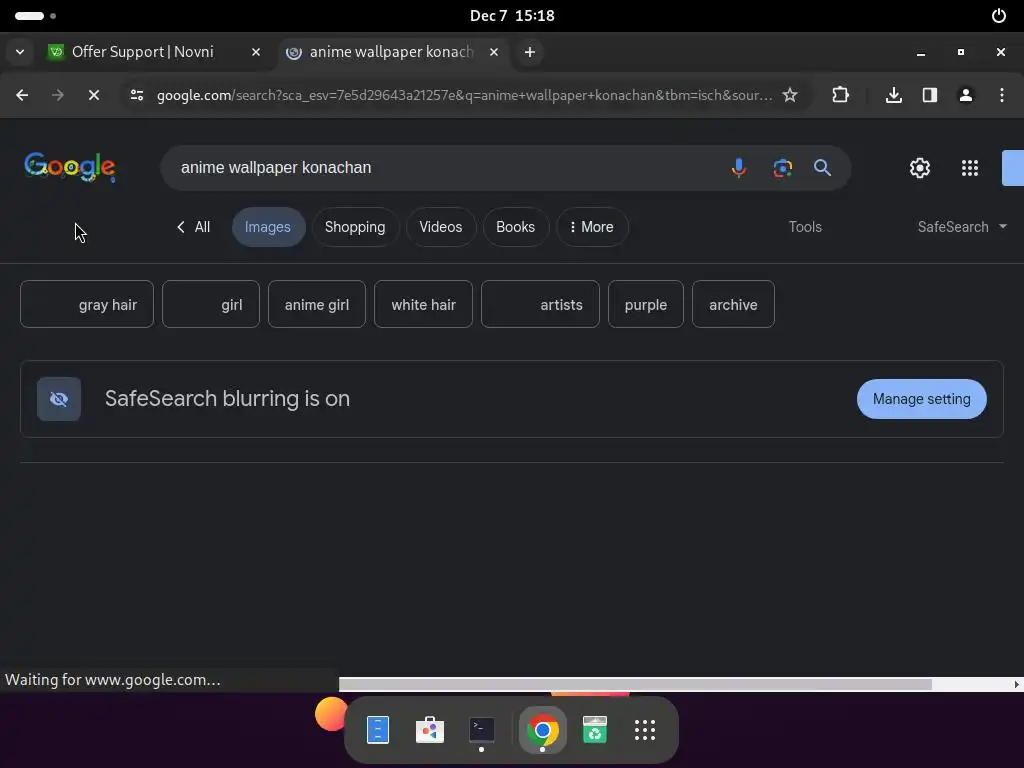This screenshot has width=1024, height=768.
Task: Click the Manage setting button
Action: (921, 399)
